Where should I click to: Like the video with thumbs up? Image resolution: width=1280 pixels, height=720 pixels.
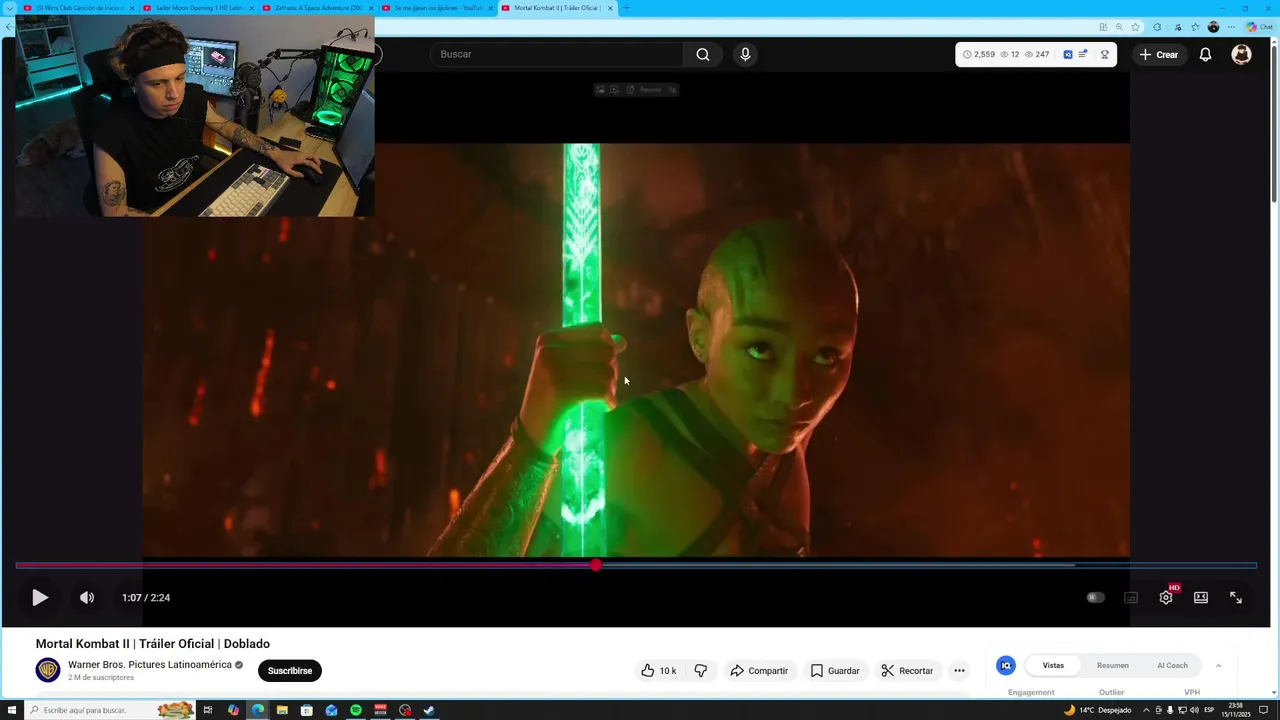[658, 671]
